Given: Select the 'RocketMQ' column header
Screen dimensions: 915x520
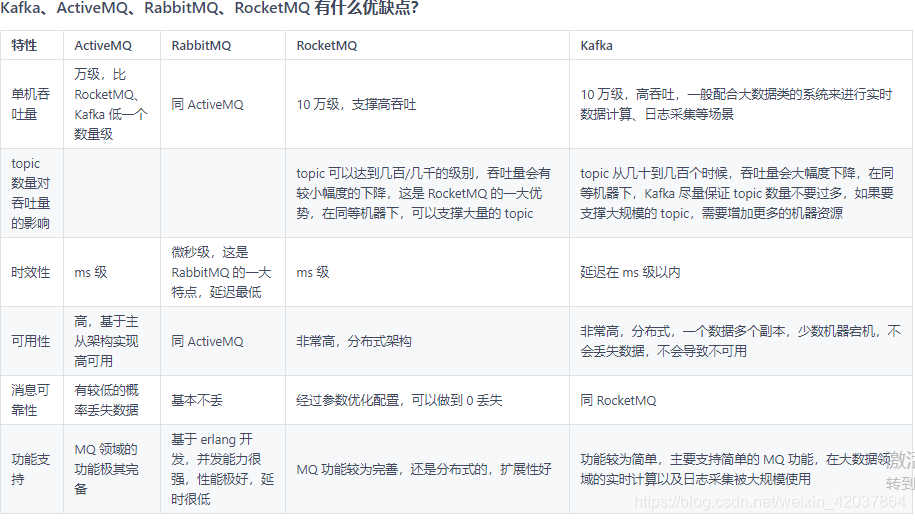Looking at the screenshot, I should coord(427,46).
